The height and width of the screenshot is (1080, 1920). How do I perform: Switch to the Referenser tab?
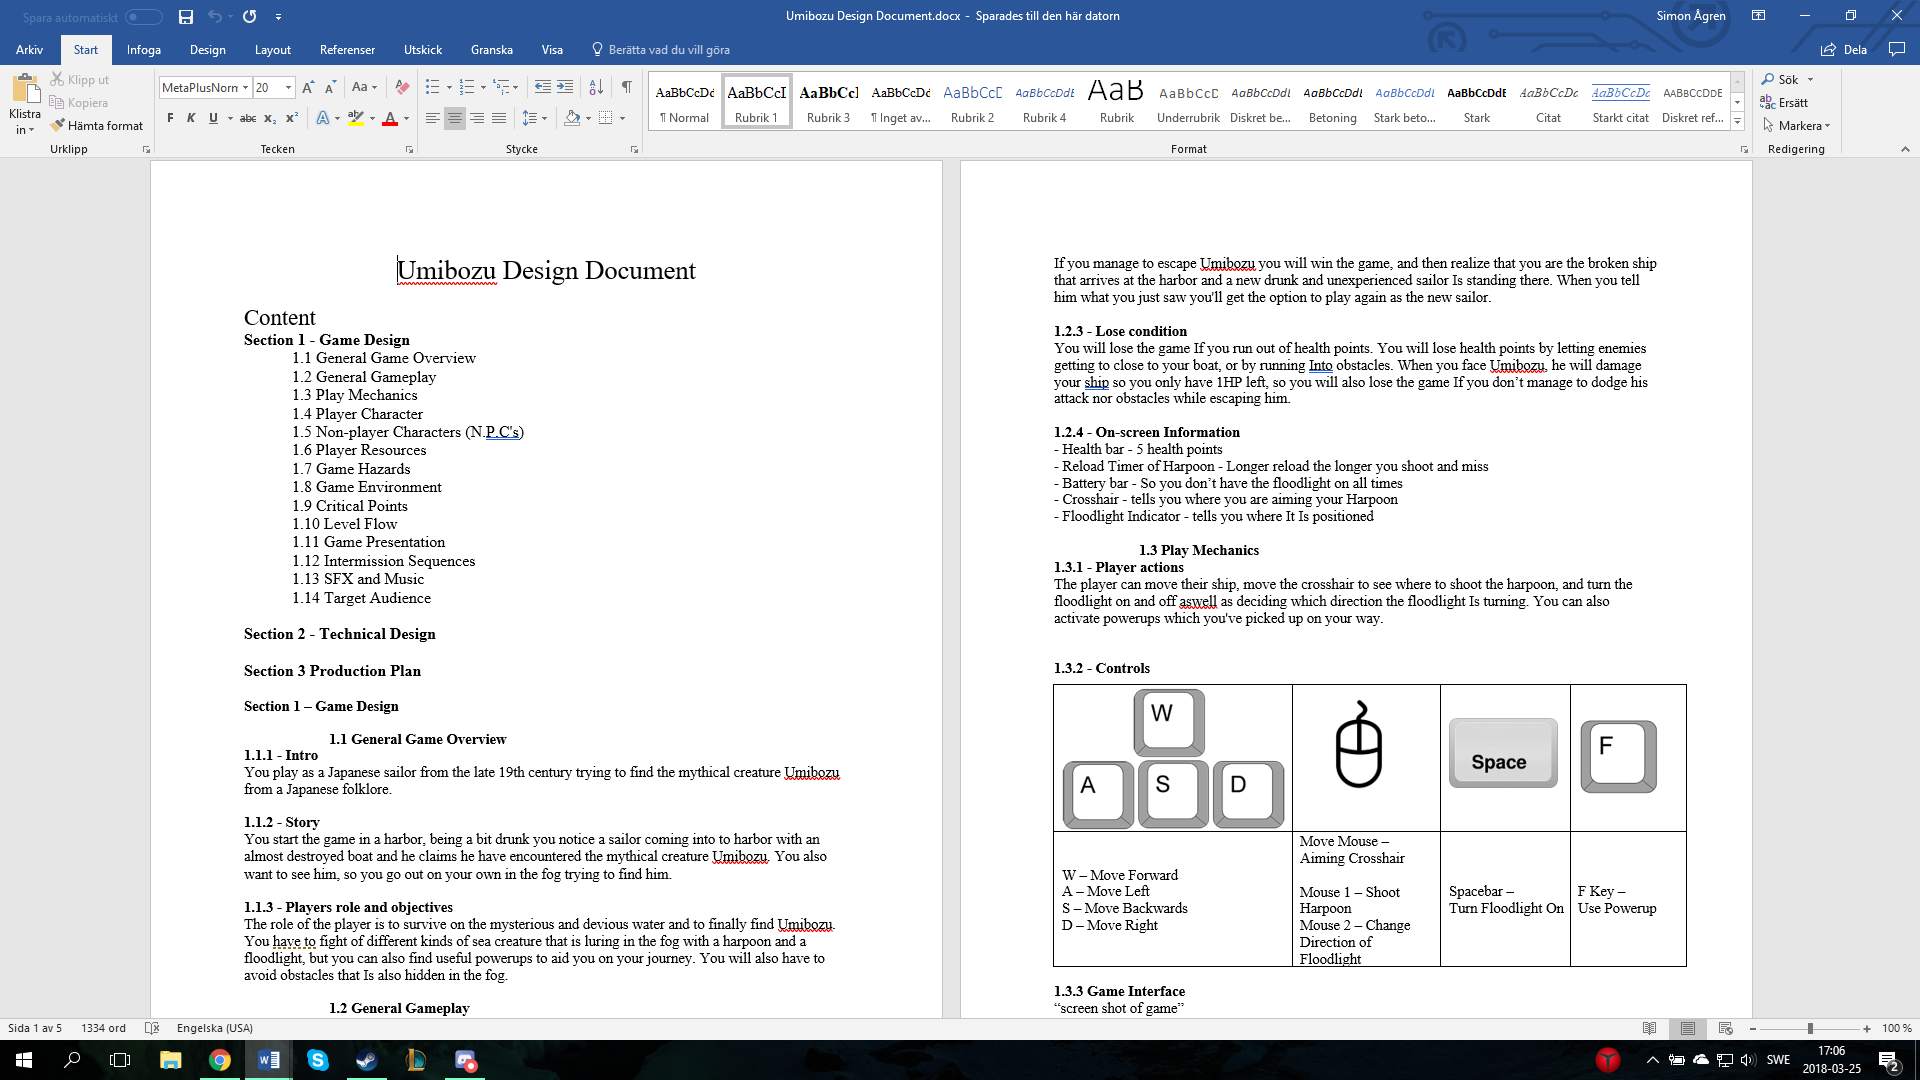coord(347,49)
